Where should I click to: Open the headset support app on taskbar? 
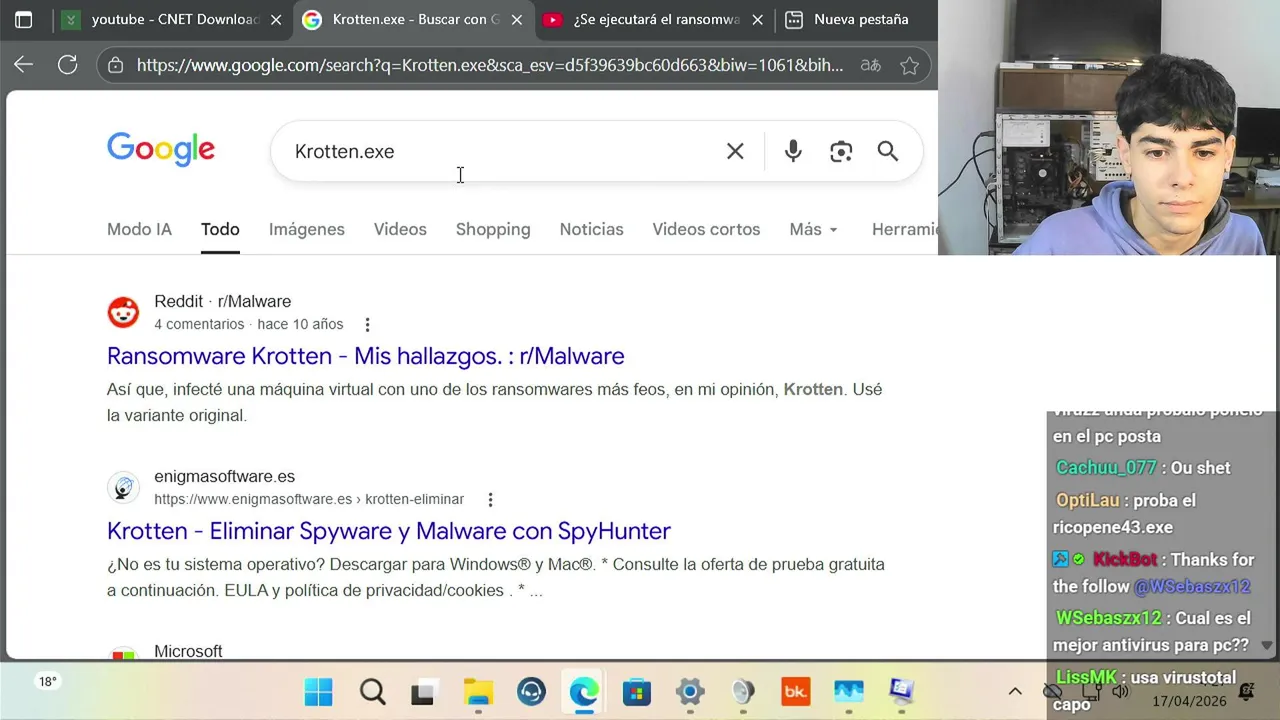pyautogui.click(x=531, y=691)
